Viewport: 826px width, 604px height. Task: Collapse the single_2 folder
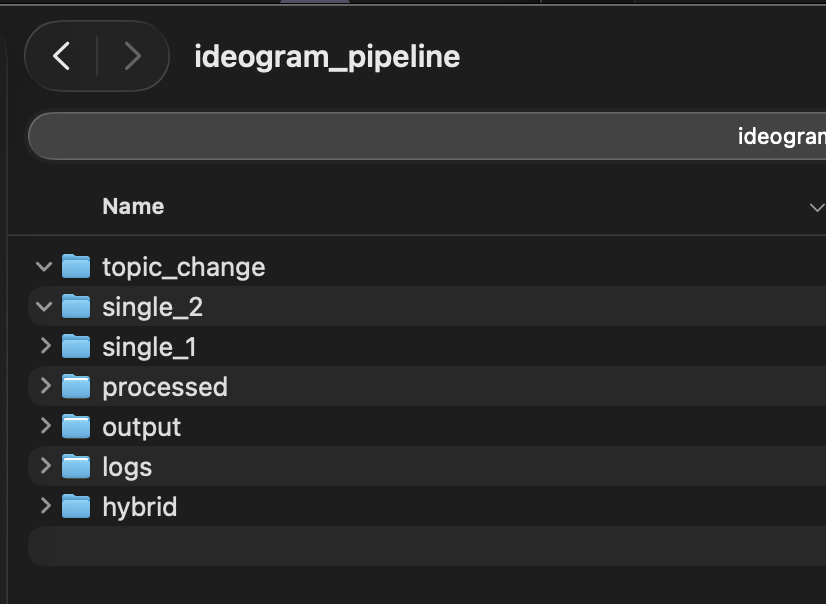coord(42,306)
